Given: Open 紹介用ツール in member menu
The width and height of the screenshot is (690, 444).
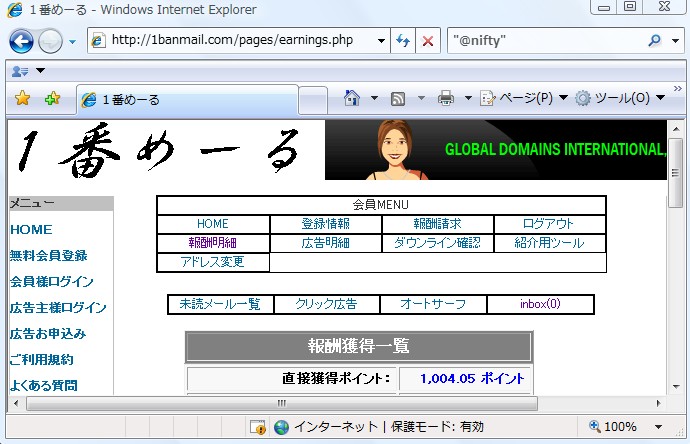Looking at the screenshot, I should (549, 243).
